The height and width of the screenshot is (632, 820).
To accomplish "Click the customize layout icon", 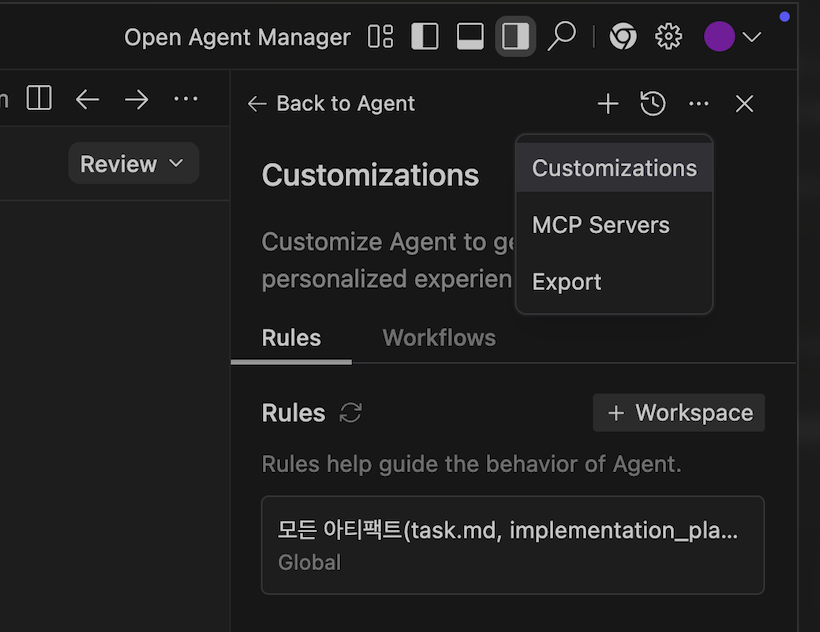I will click(381, 37).
